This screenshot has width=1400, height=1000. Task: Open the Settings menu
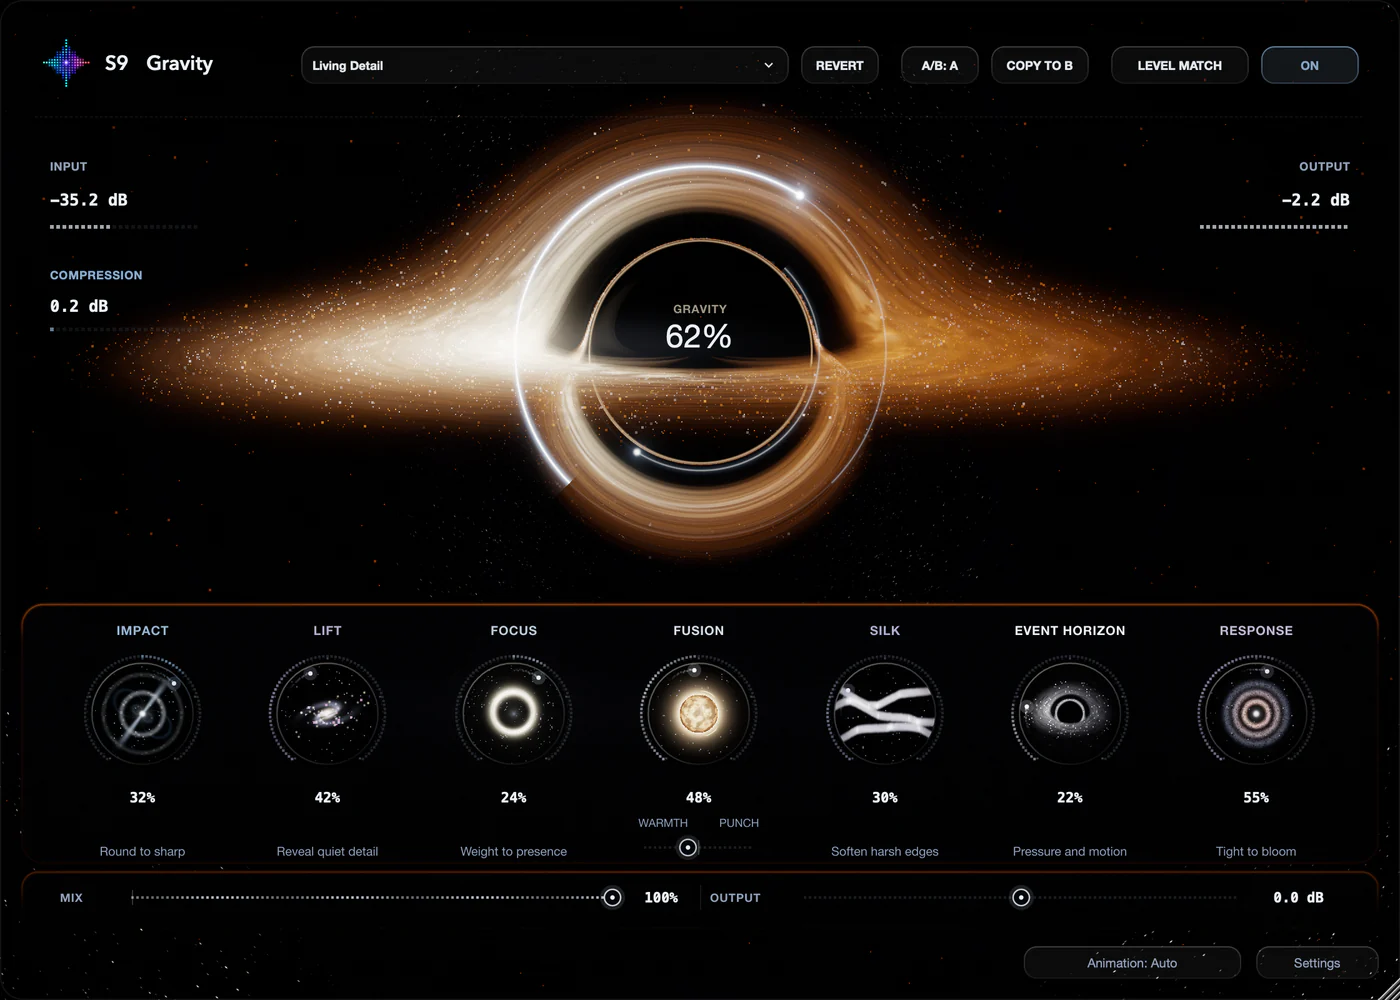(x=1317, y=963)
